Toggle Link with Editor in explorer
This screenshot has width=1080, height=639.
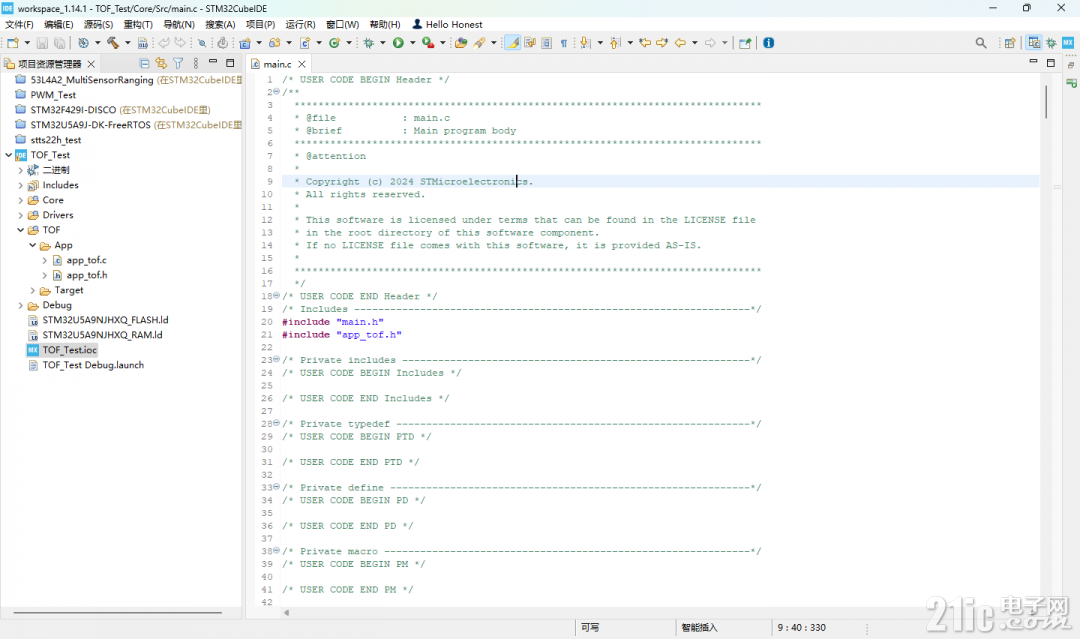(161, 63)
